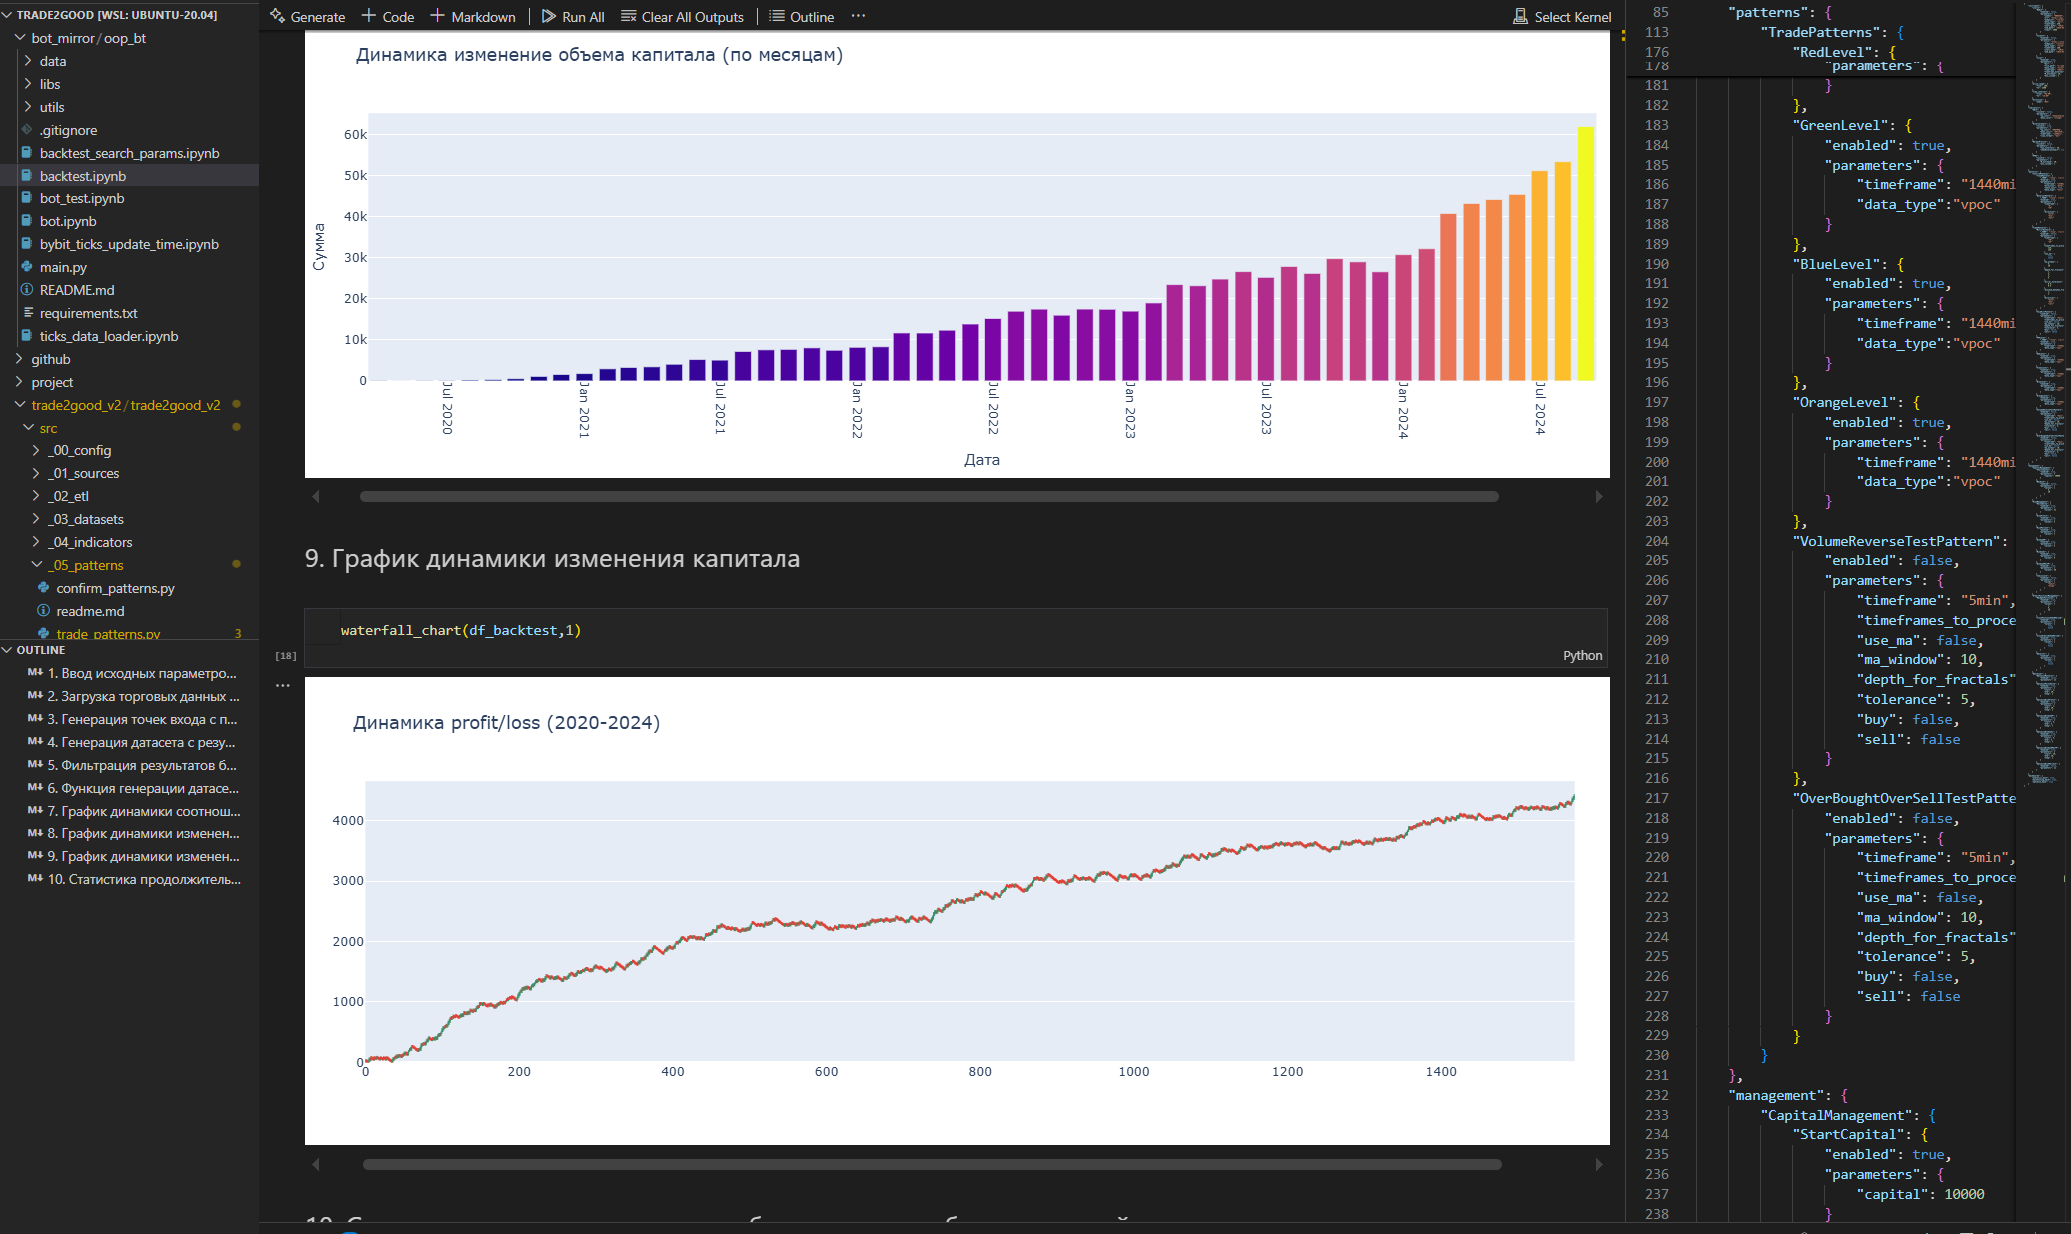Open bot_test.ipynb file
Image resolution: width=2071 pixels, height=1234 pixels.
point(82,198)
